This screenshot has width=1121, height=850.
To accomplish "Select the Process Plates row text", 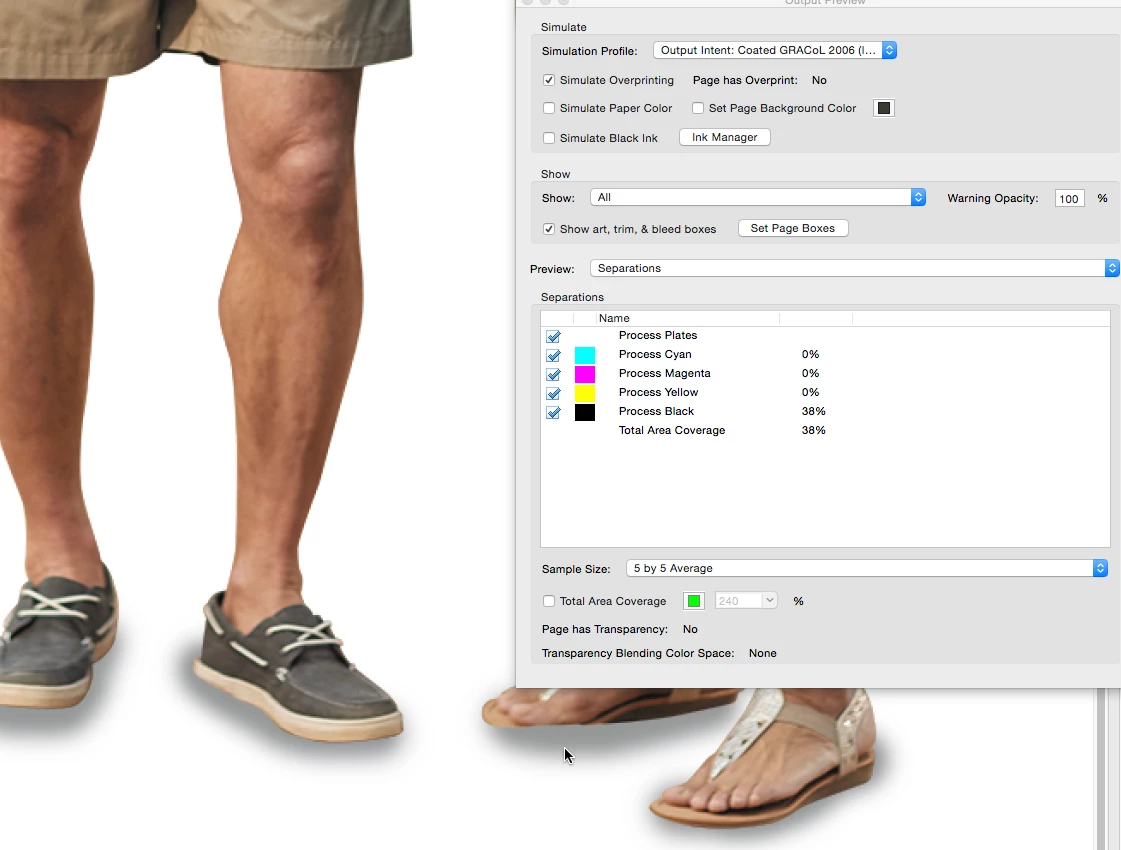I will [x=658, y=335].
